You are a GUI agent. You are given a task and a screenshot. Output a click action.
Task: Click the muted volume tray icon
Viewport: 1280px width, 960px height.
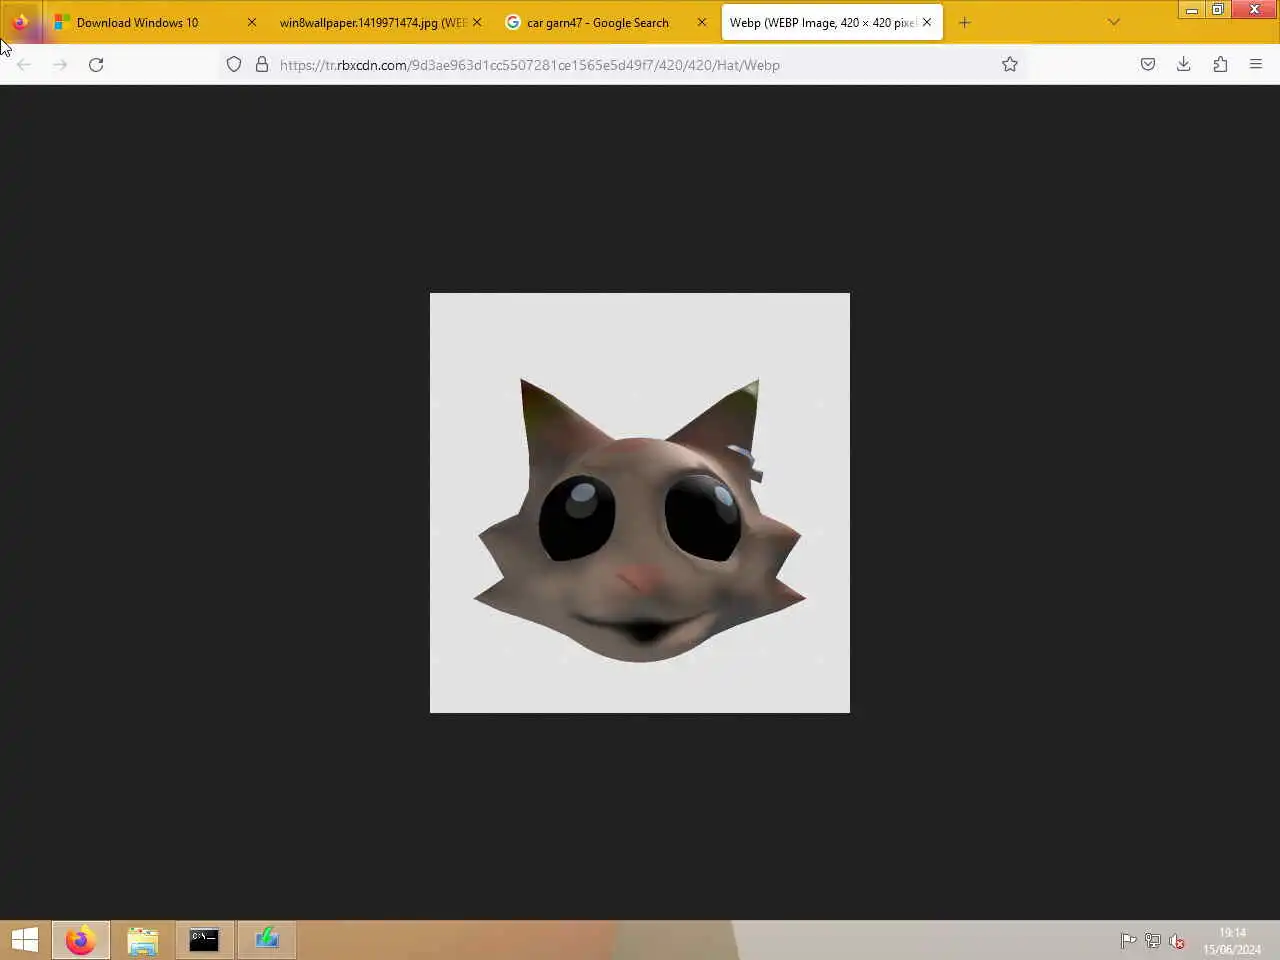[x=1177, y=941]
